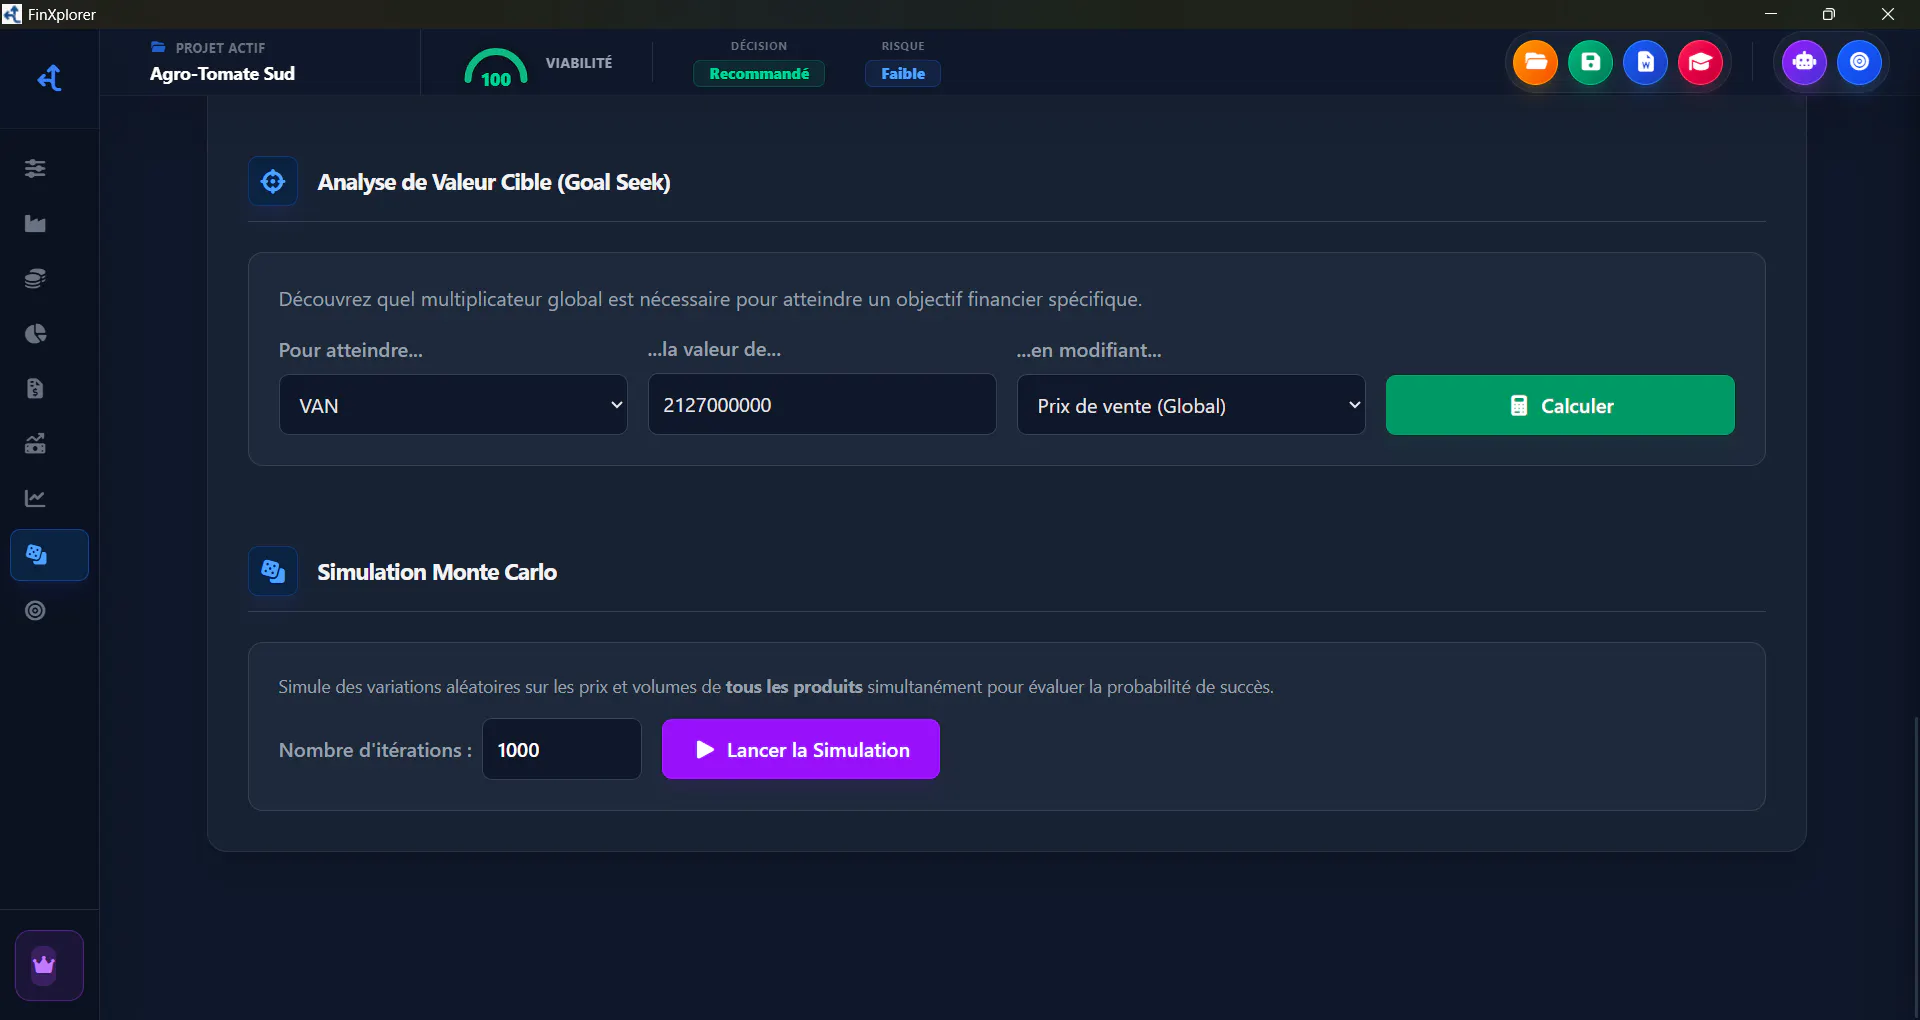Viewport: 1920px width, 1020px height.
Task: Open the 'Pour atteindre' VAN dropdown
Action: point(453,405)
